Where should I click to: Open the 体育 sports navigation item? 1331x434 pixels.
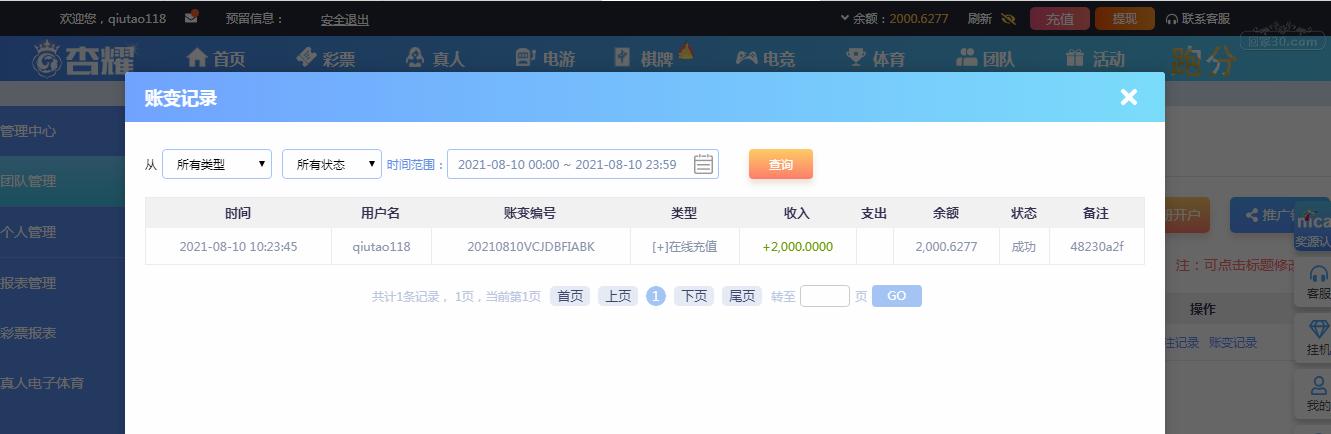(x=875, y=58)
